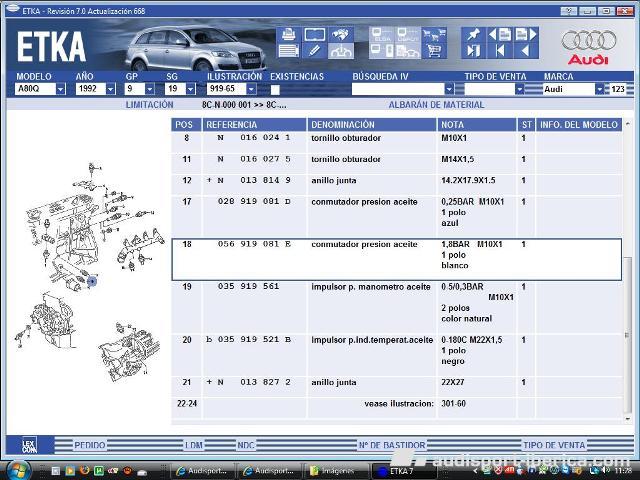Click the ELSA computer icon
Screen dimensions: 640x480
point(382,35)
